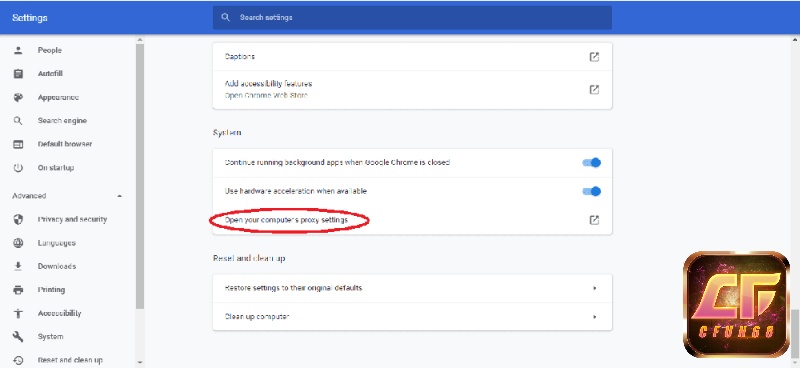800x368 pixels.
Task: Open Captions external link icon
Action: point(594,57)
